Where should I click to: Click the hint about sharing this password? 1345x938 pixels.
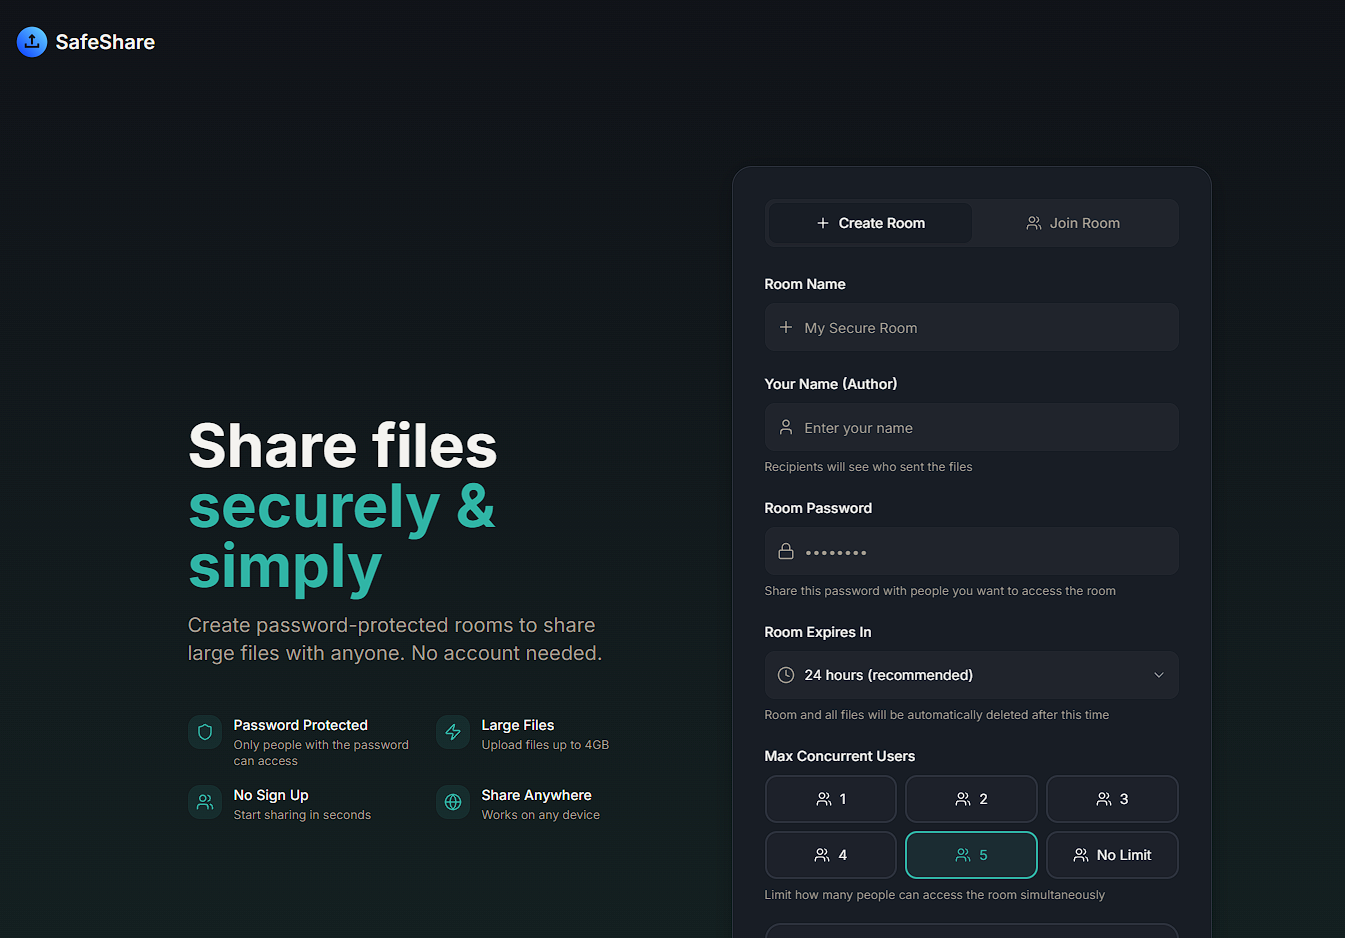point(940,591)
